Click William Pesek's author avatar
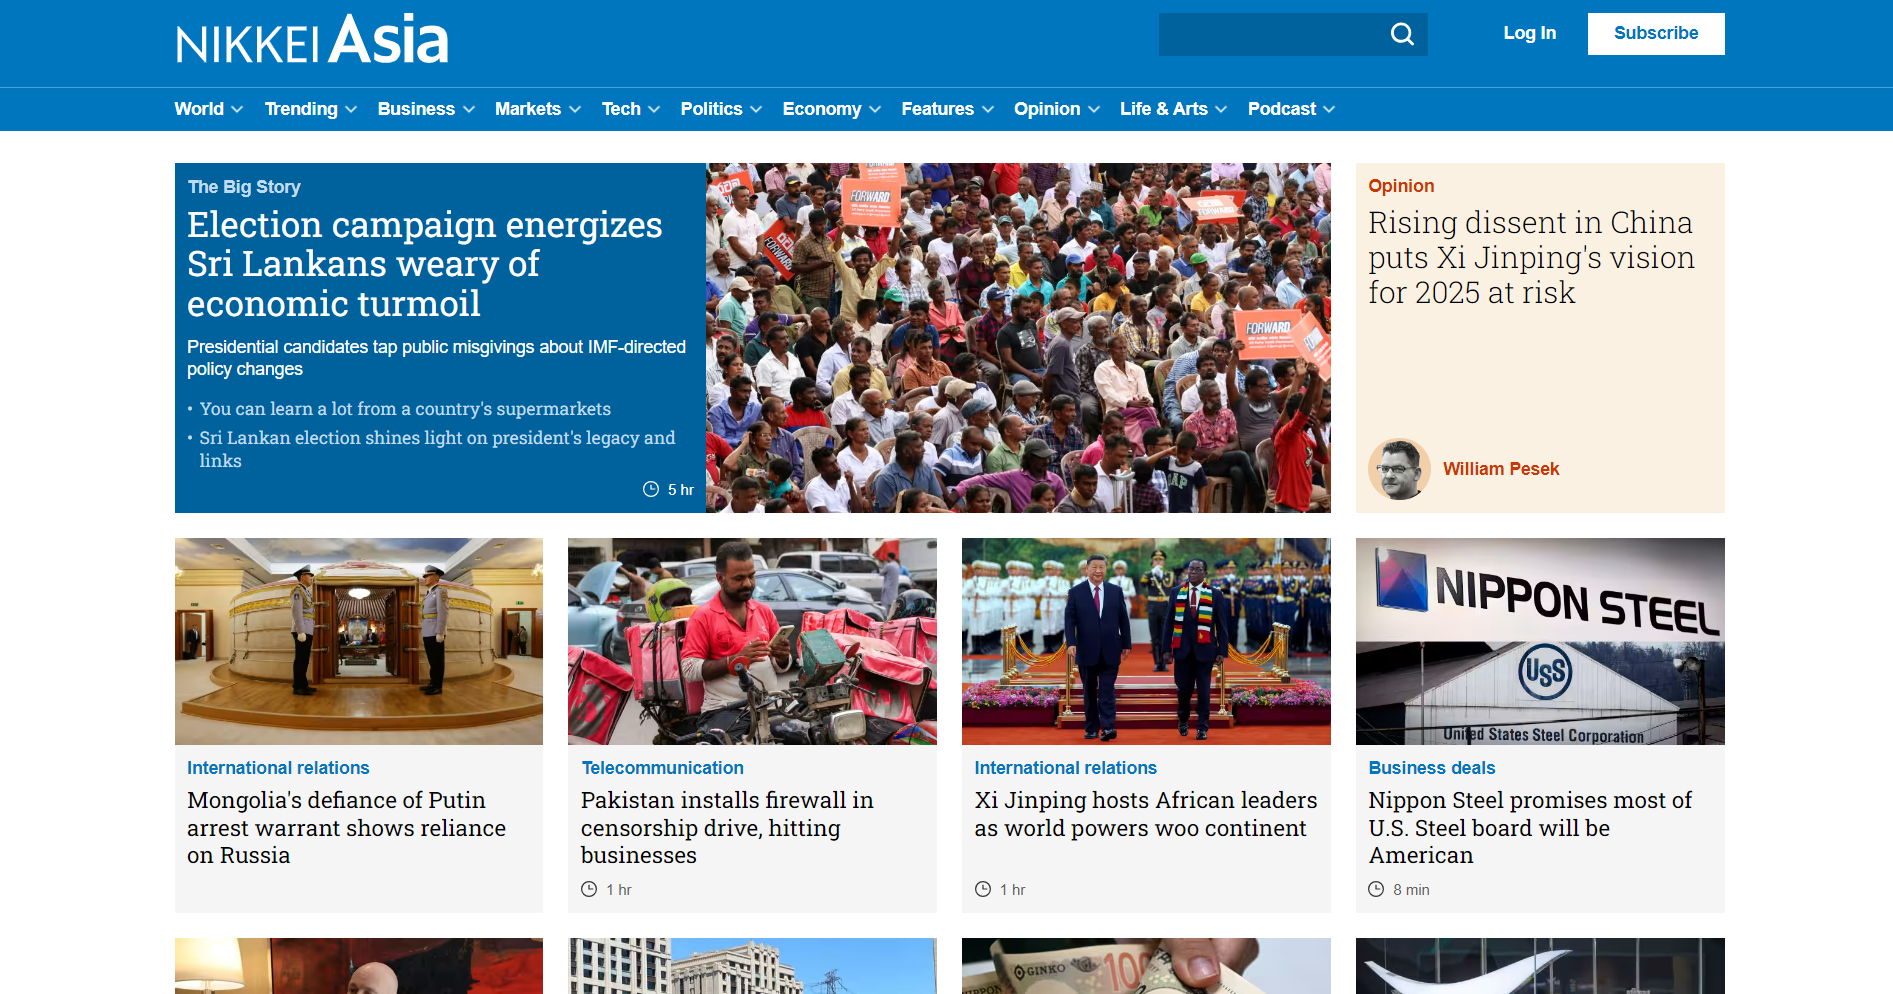The height and width of the screenshot is (994, 1893). tap(1398, 469)
